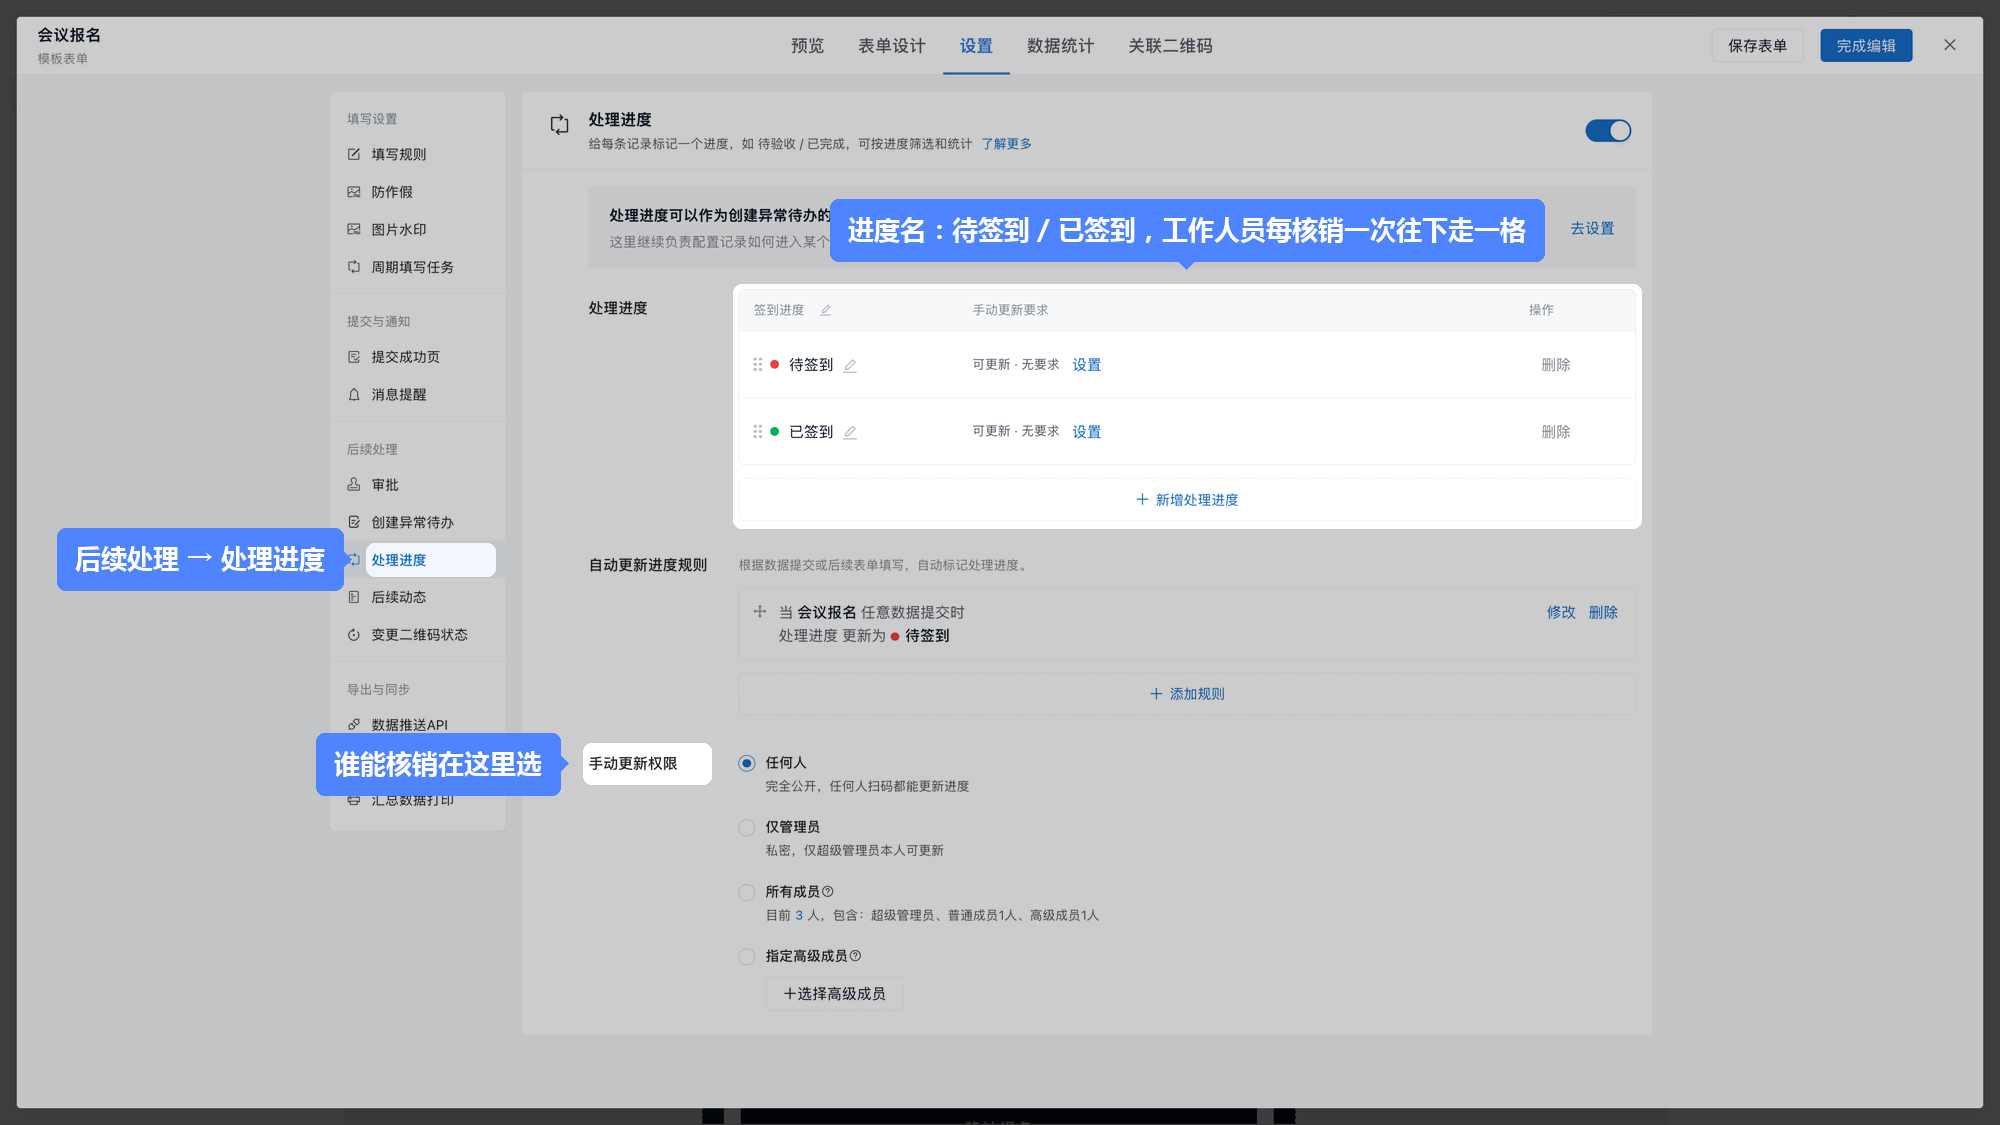Select the 指定高级成员 radio option

click(746, 956)
